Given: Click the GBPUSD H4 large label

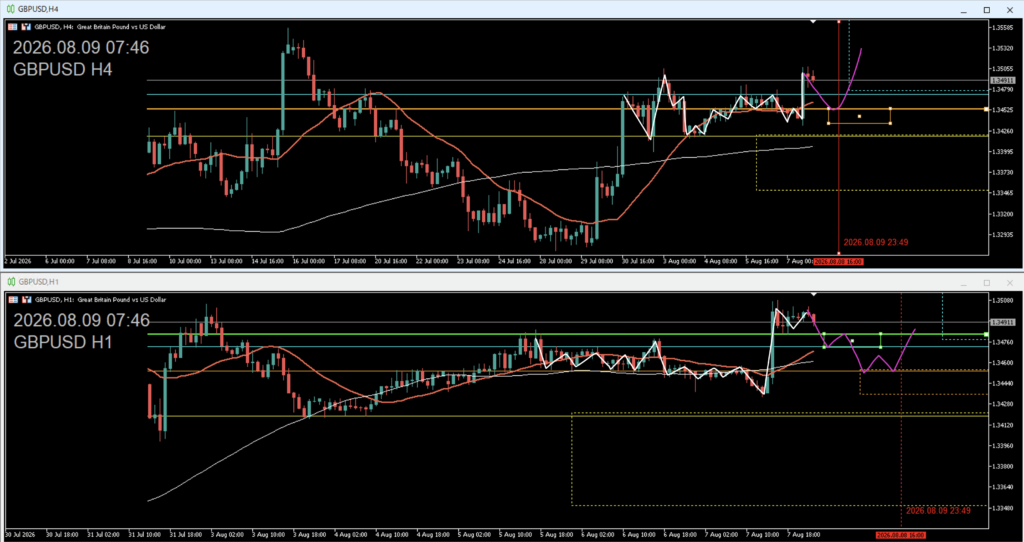Looking at the screenshot, I should pos(63,69).
